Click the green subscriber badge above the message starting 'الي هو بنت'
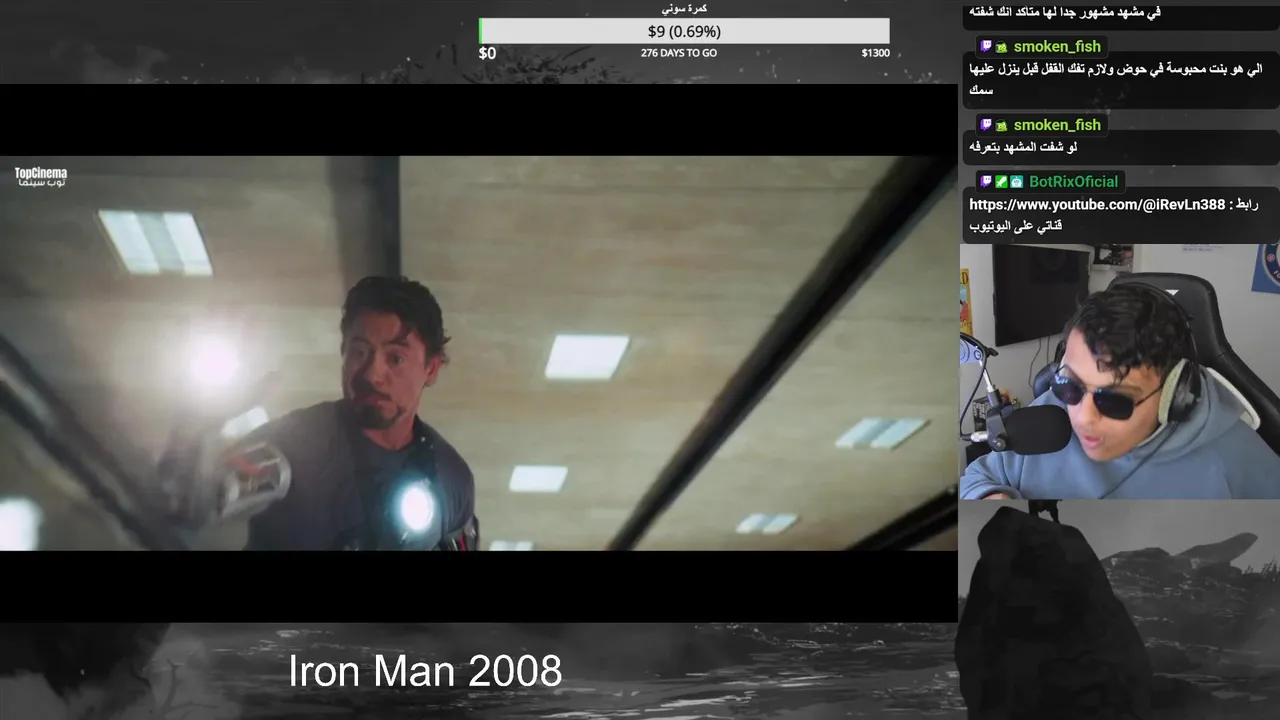 coord(1001,47)
